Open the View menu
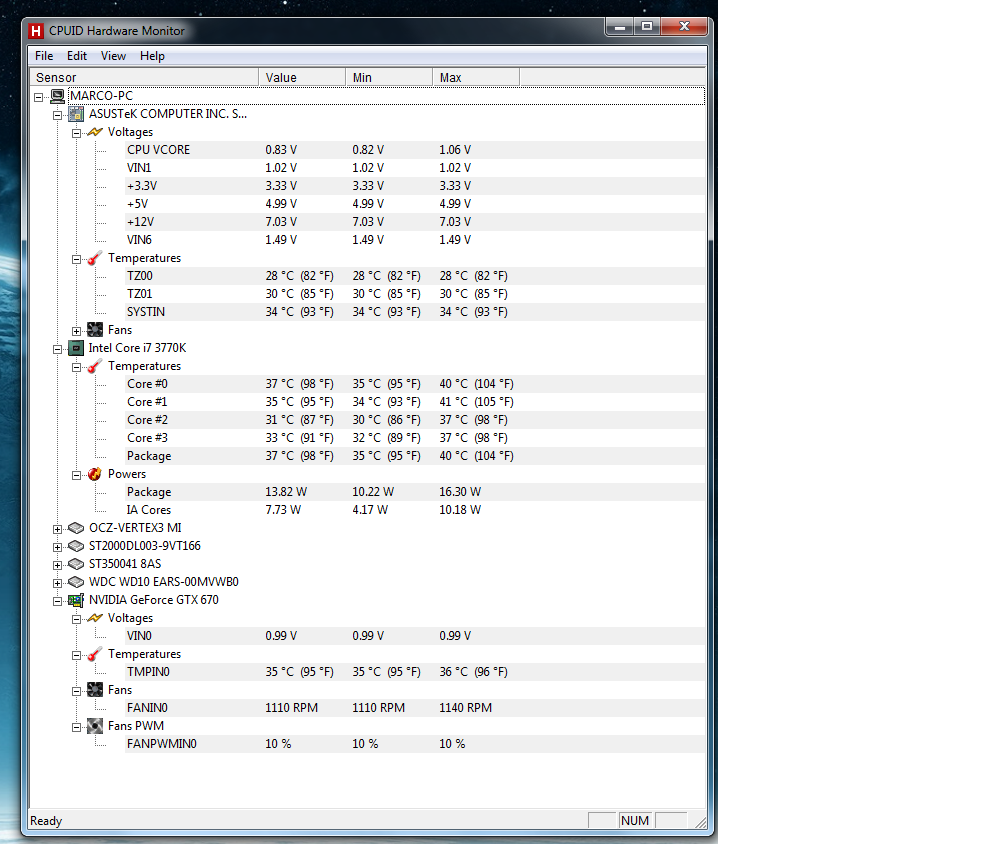 click(x=113, y=56)
